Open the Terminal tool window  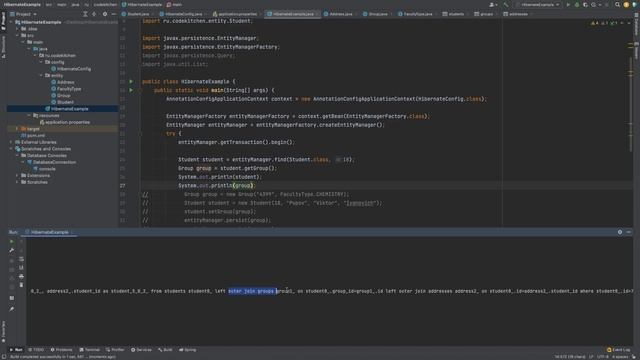pyautogui.click(x=89, y=350)
